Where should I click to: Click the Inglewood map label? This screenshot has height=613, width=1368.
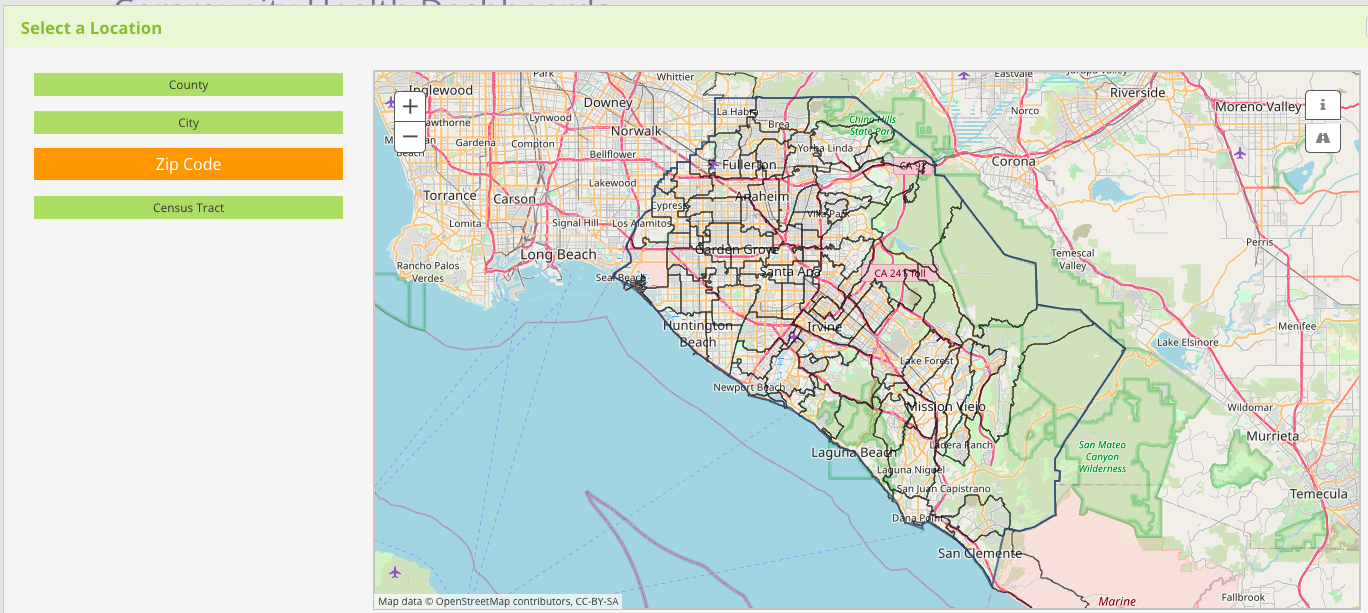440,90
